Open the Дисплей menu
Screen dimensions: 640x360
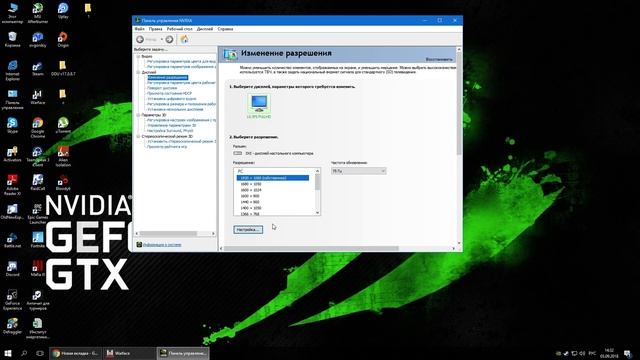(205, 29)
